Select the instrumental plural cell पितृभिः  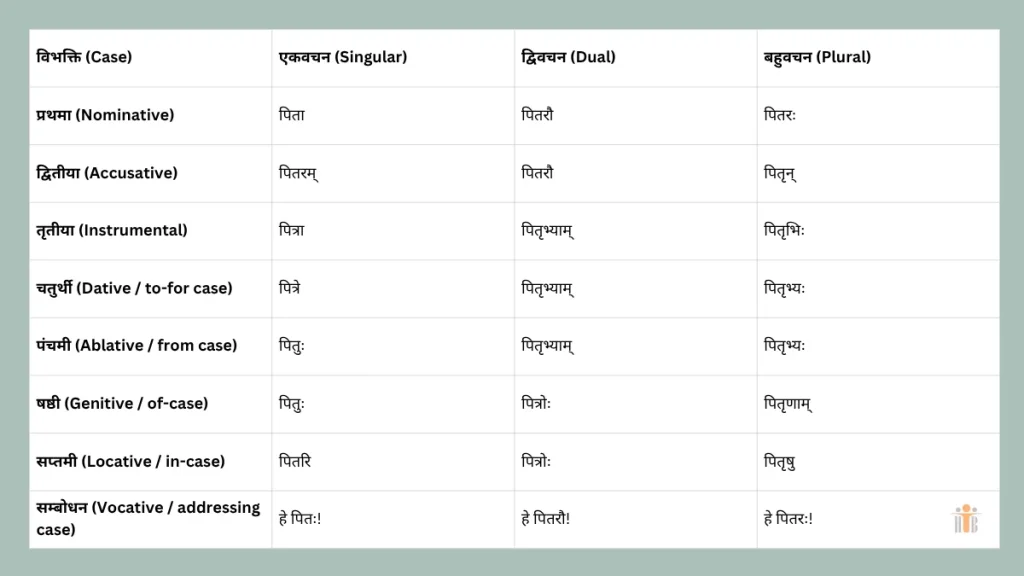coord(784,231)
